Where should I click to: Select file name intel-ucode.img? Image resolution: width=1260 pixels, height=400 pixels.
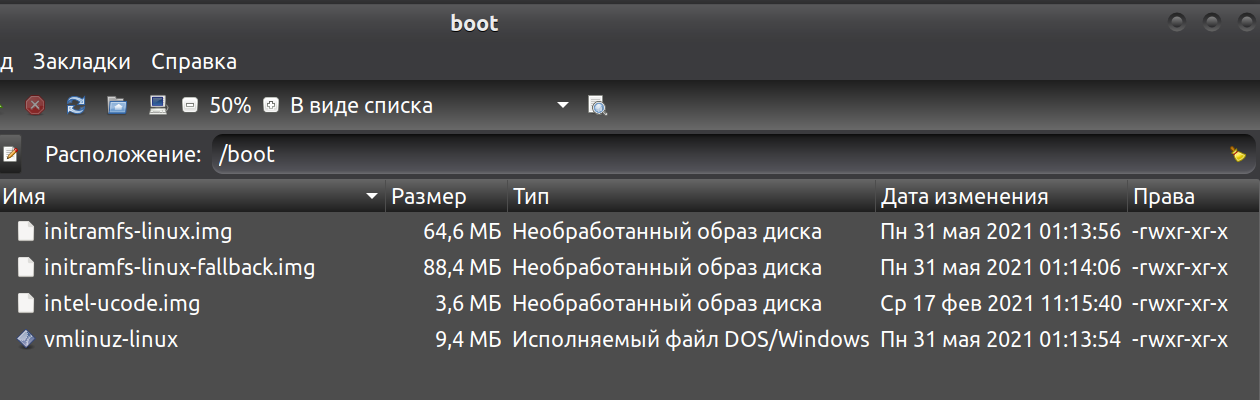pos(122,304)
